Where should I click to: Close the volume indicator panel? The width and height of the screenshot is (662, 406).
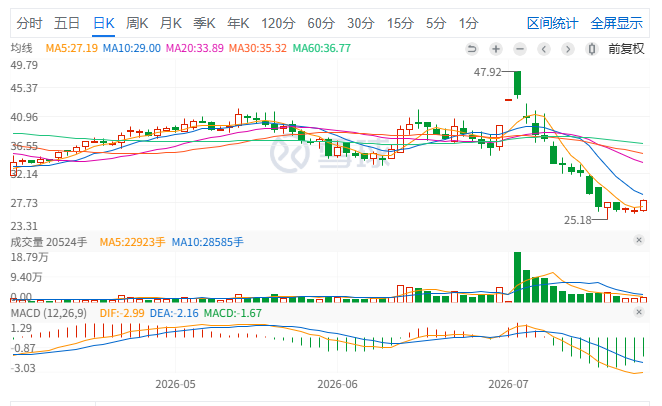639,240
